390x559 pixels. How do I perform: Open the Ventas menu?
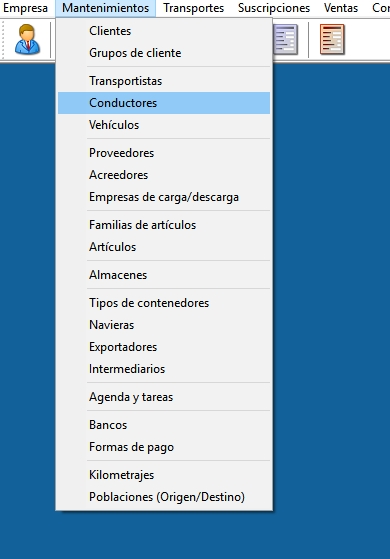(341, 8)
